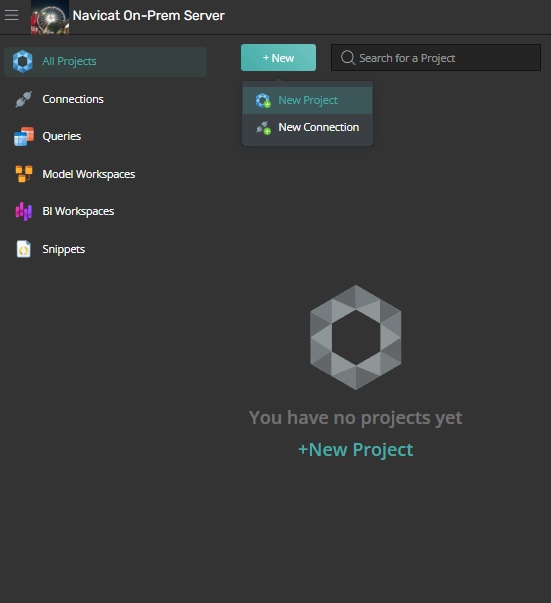
Task: Click the New Connection icon in dropdown
Action: pyautogui.click(x=264, y=127)
